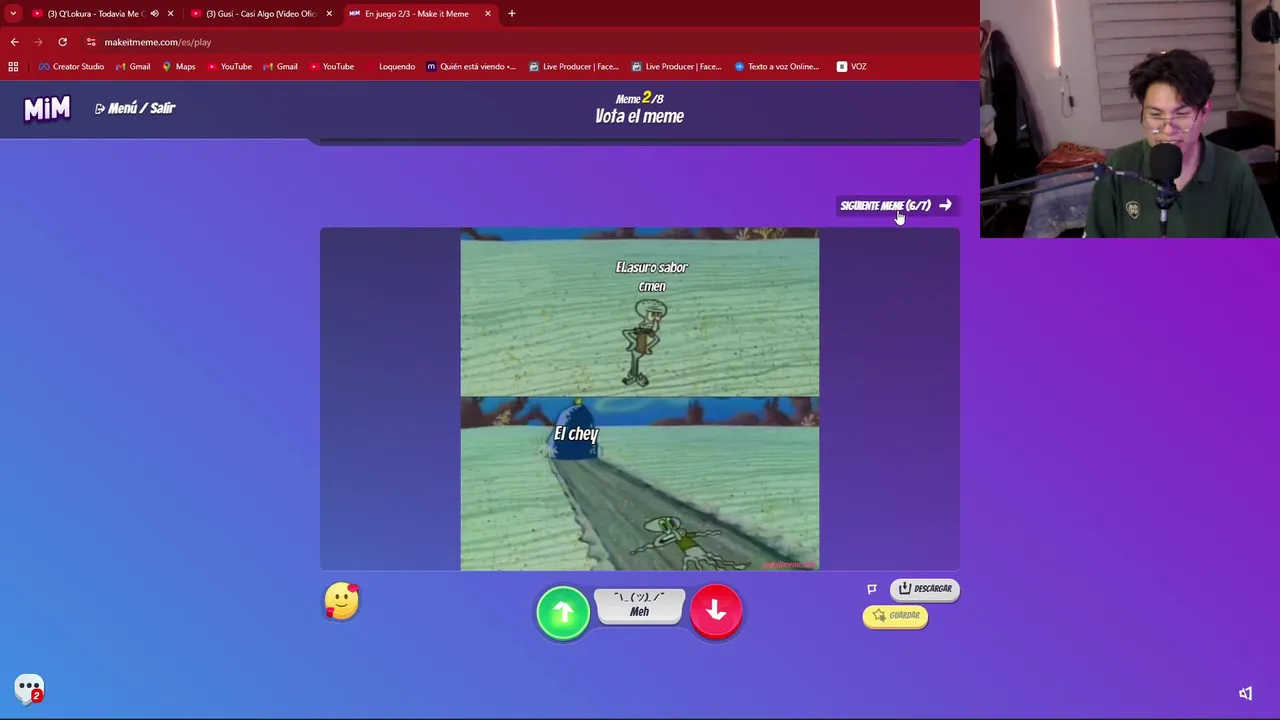Open first Live Producer Facebook bookmark
Viewport: 1280px width, 720px height.
pos(574,67)
